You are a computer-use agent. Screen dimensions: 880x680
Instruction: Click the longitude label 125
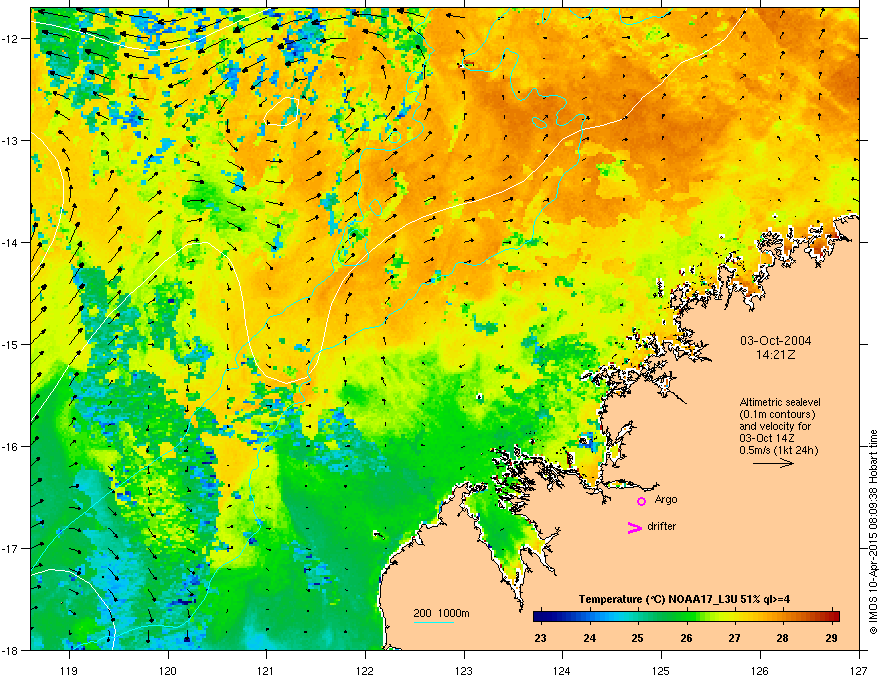661,670
